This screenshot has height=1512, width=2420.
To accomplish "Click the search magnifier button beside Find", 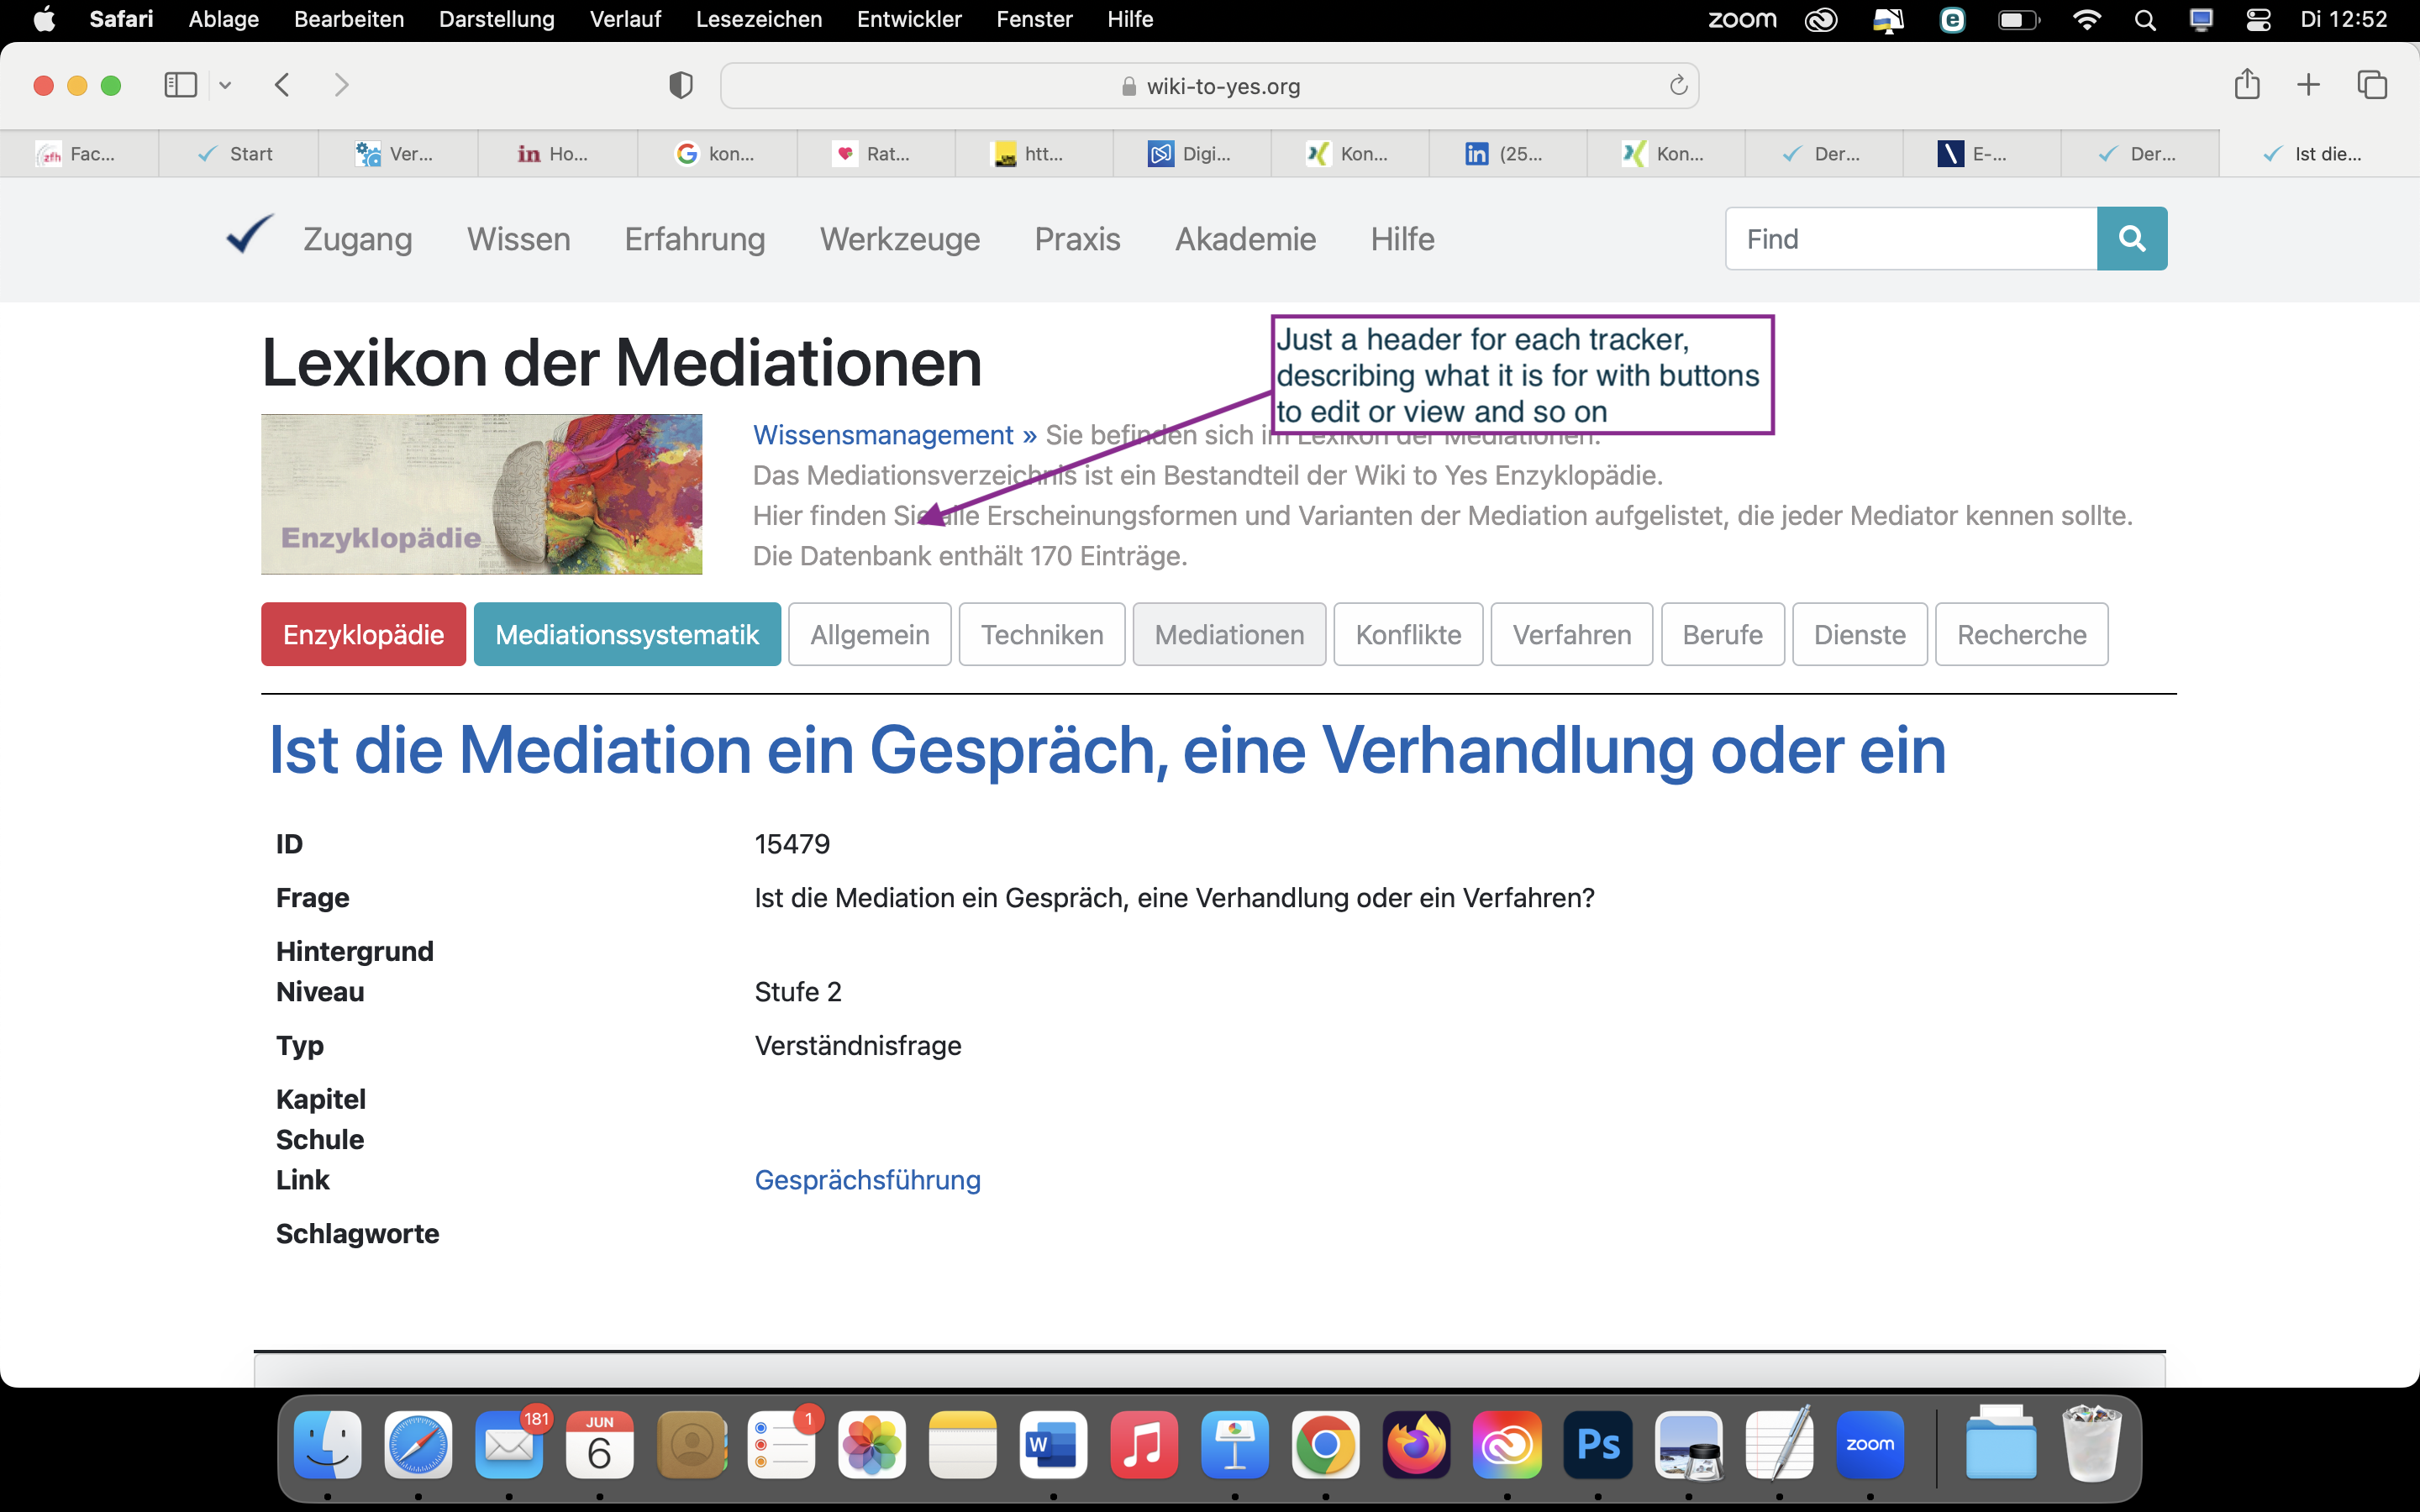I will point(2131,239).
